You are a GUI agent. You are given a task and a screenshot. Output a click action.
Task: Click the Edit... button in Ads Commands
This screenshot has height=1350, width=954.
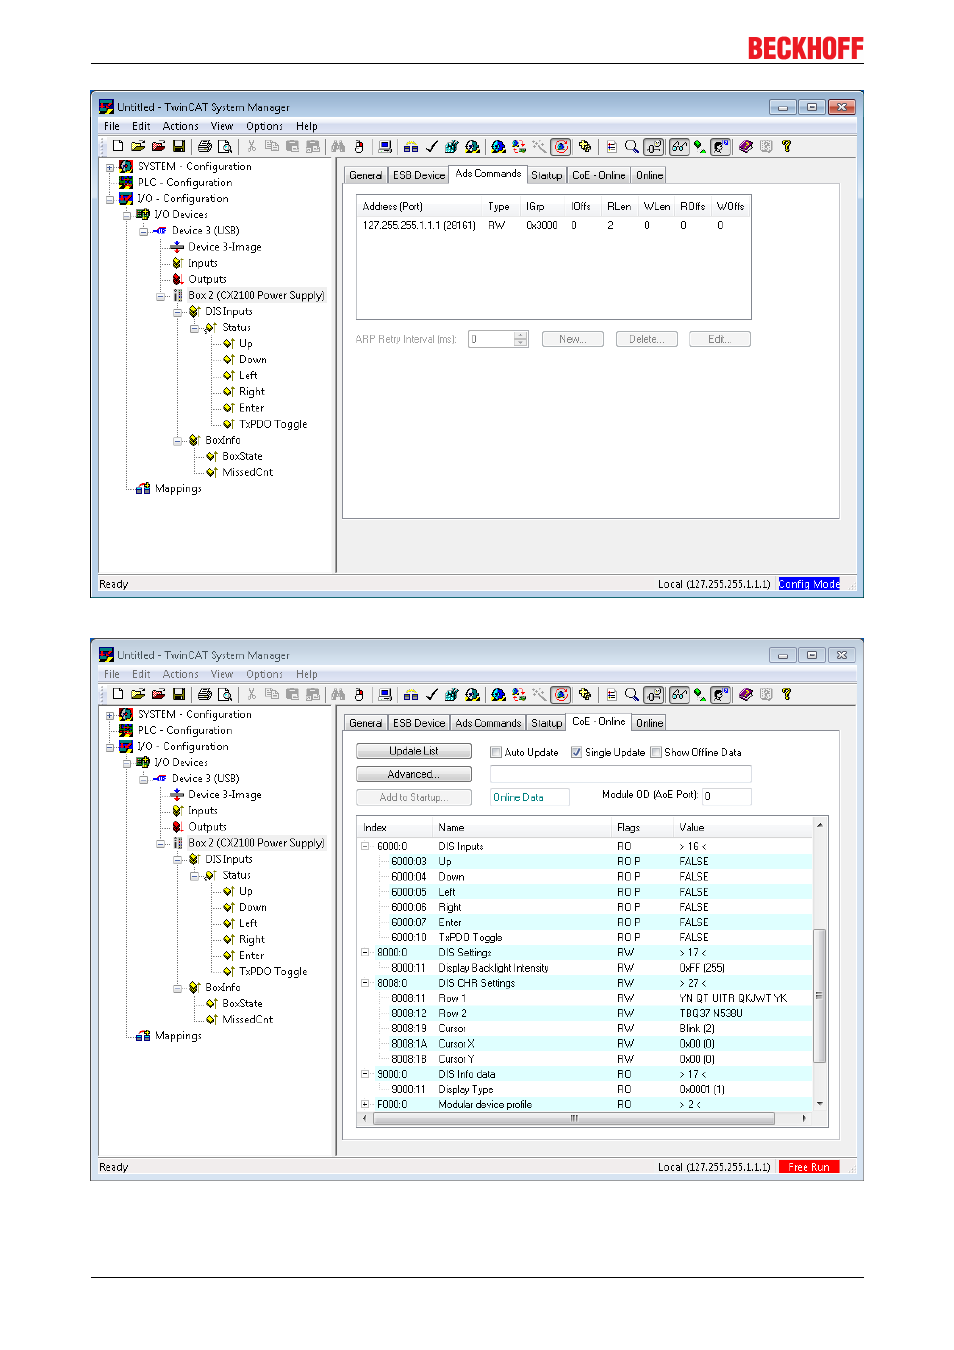[720, 339]
